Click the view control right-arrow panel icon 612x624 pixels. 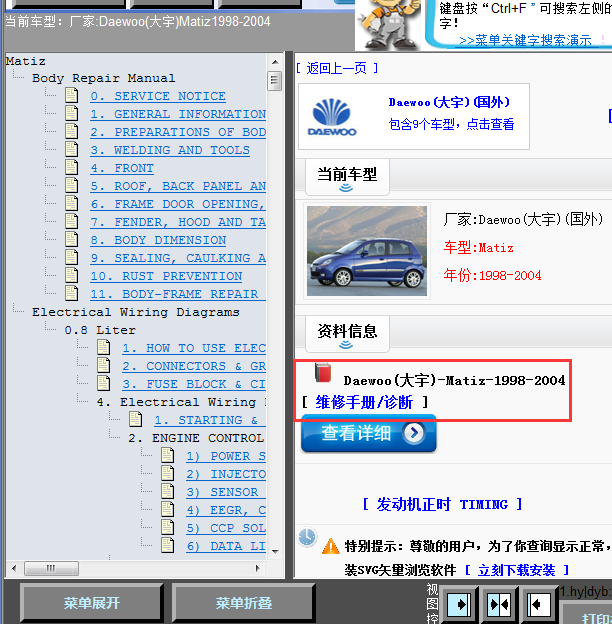click(x=459, y=604)
